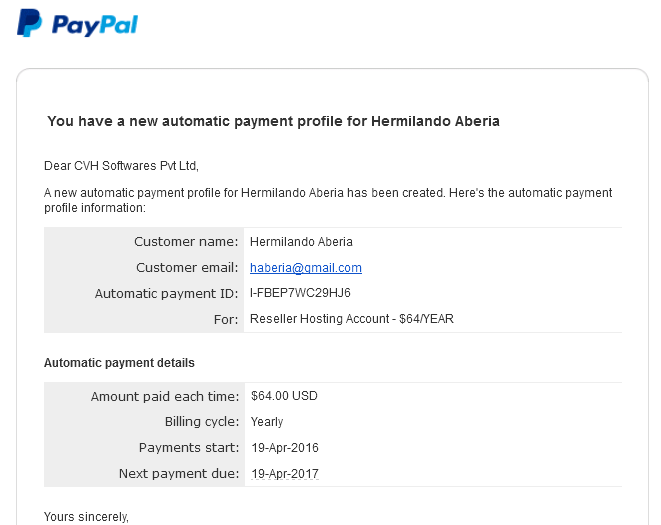Click the Automatic payment ID label
This screenshot has width=661, height=525.
point(167,293)
